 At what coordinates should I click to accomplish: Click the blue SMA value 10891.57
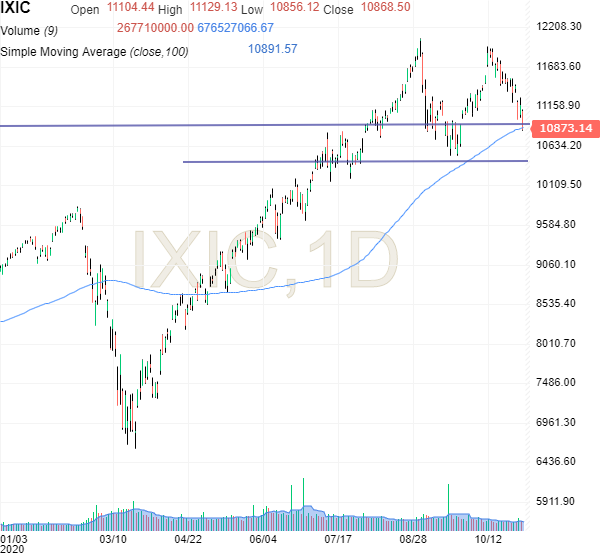(x=273, y=50)
